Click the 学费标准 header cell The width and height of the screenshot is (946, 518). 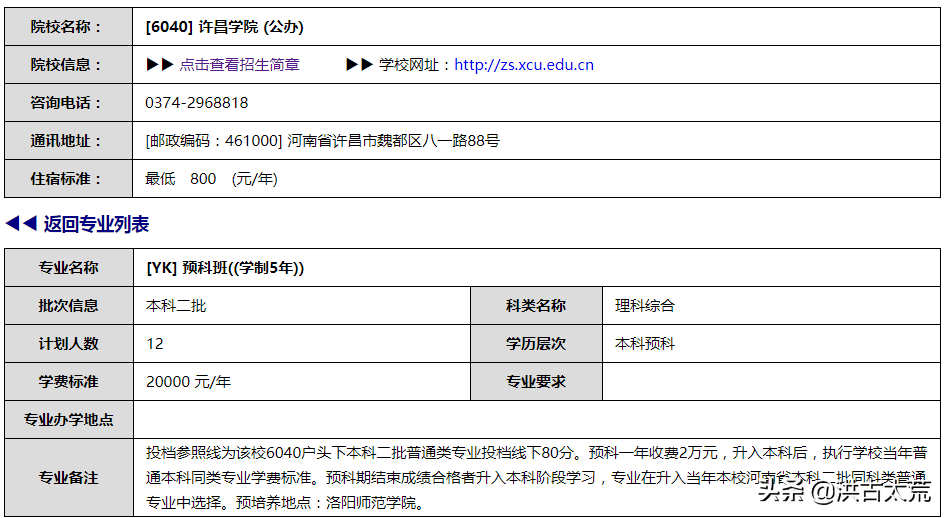point(69,382)
